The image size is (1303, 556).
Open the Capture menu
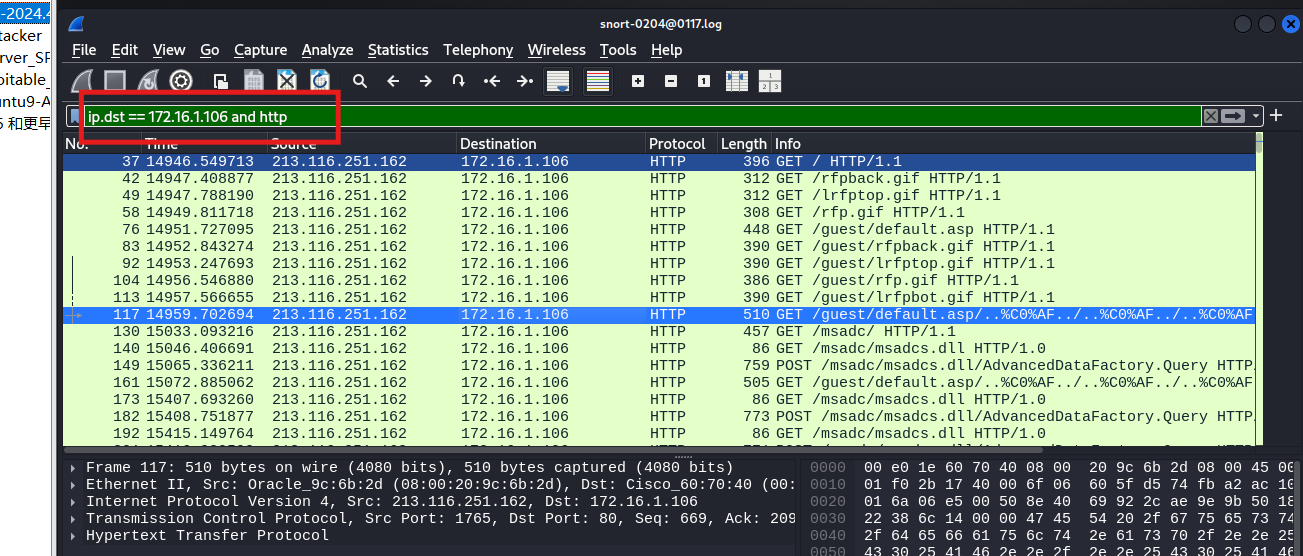pyautogui.click(x=261, y=50)
